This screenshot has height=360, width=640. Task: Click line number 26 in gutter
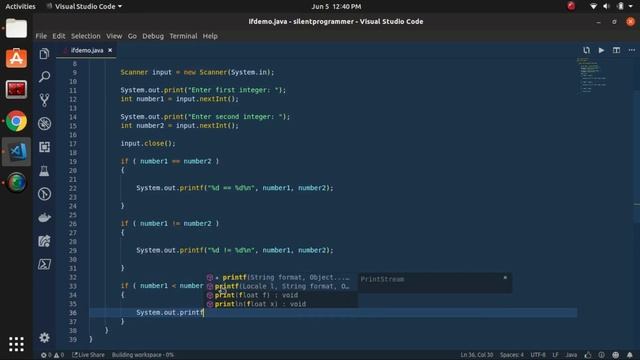pyautogui.click(x=73, y=224)
